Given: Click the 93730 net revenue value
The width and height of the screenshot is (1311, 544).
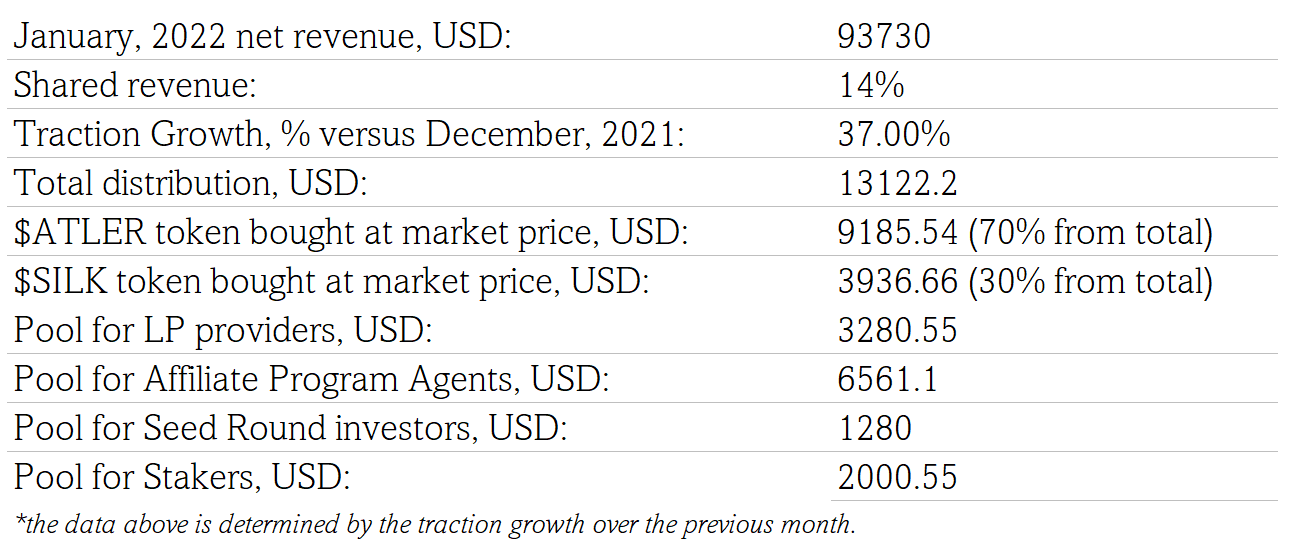Looking at the screenshot, I should (885, 36).
